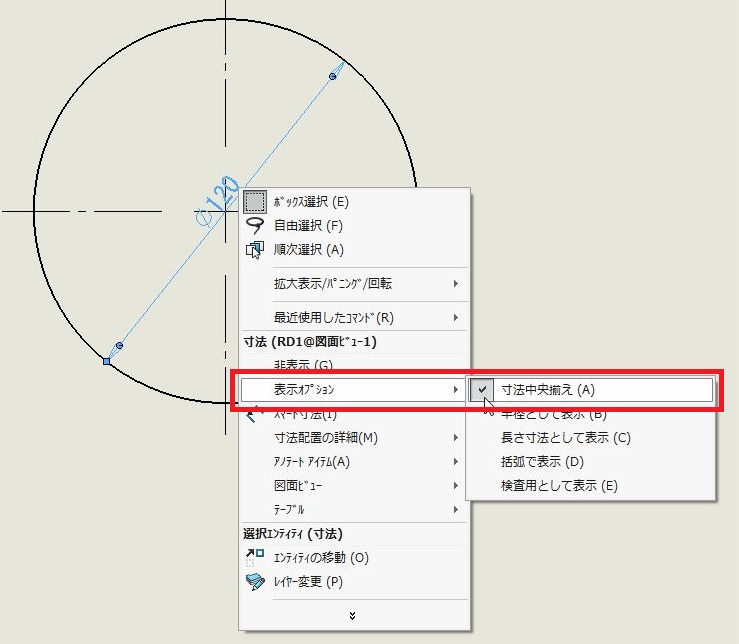Expand the 拡大表示/パニング/回転 submenu

[x=333, y=284]
